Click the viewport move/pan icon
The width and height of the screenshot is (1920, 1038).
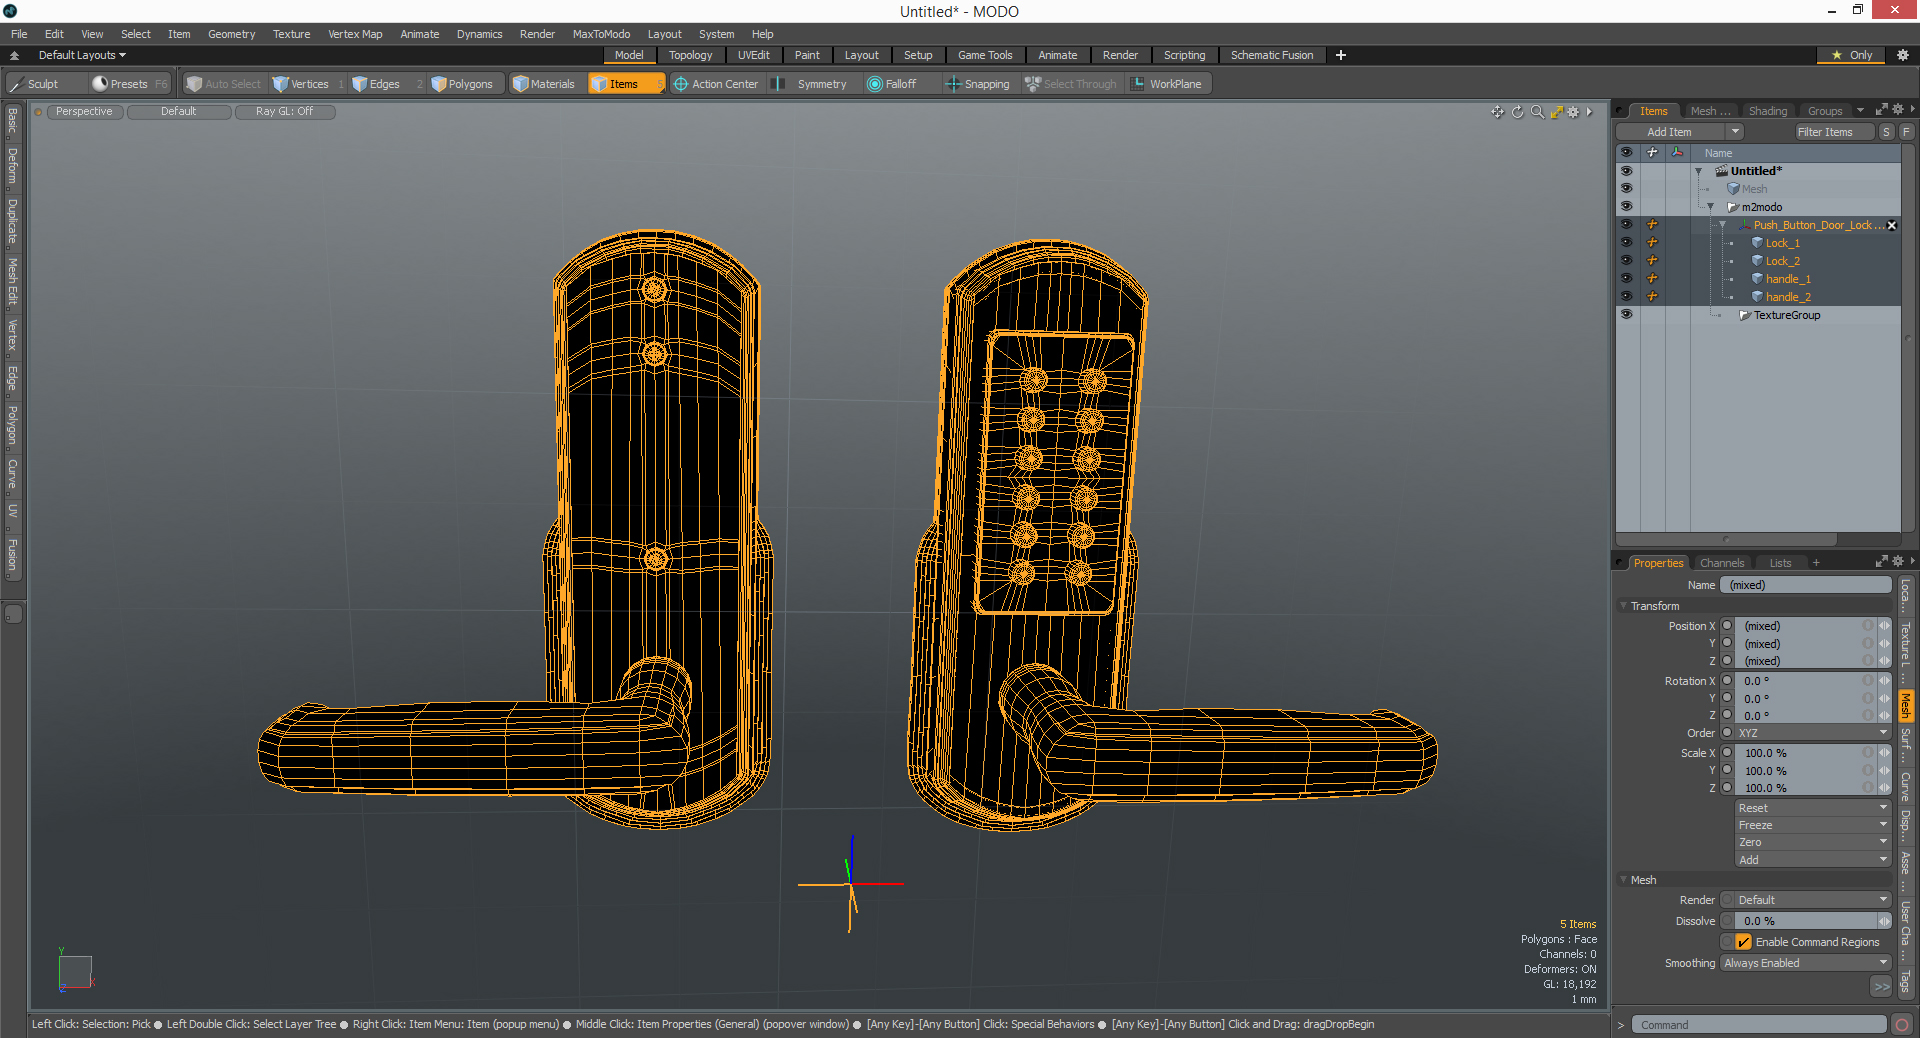pos(1497,112)
